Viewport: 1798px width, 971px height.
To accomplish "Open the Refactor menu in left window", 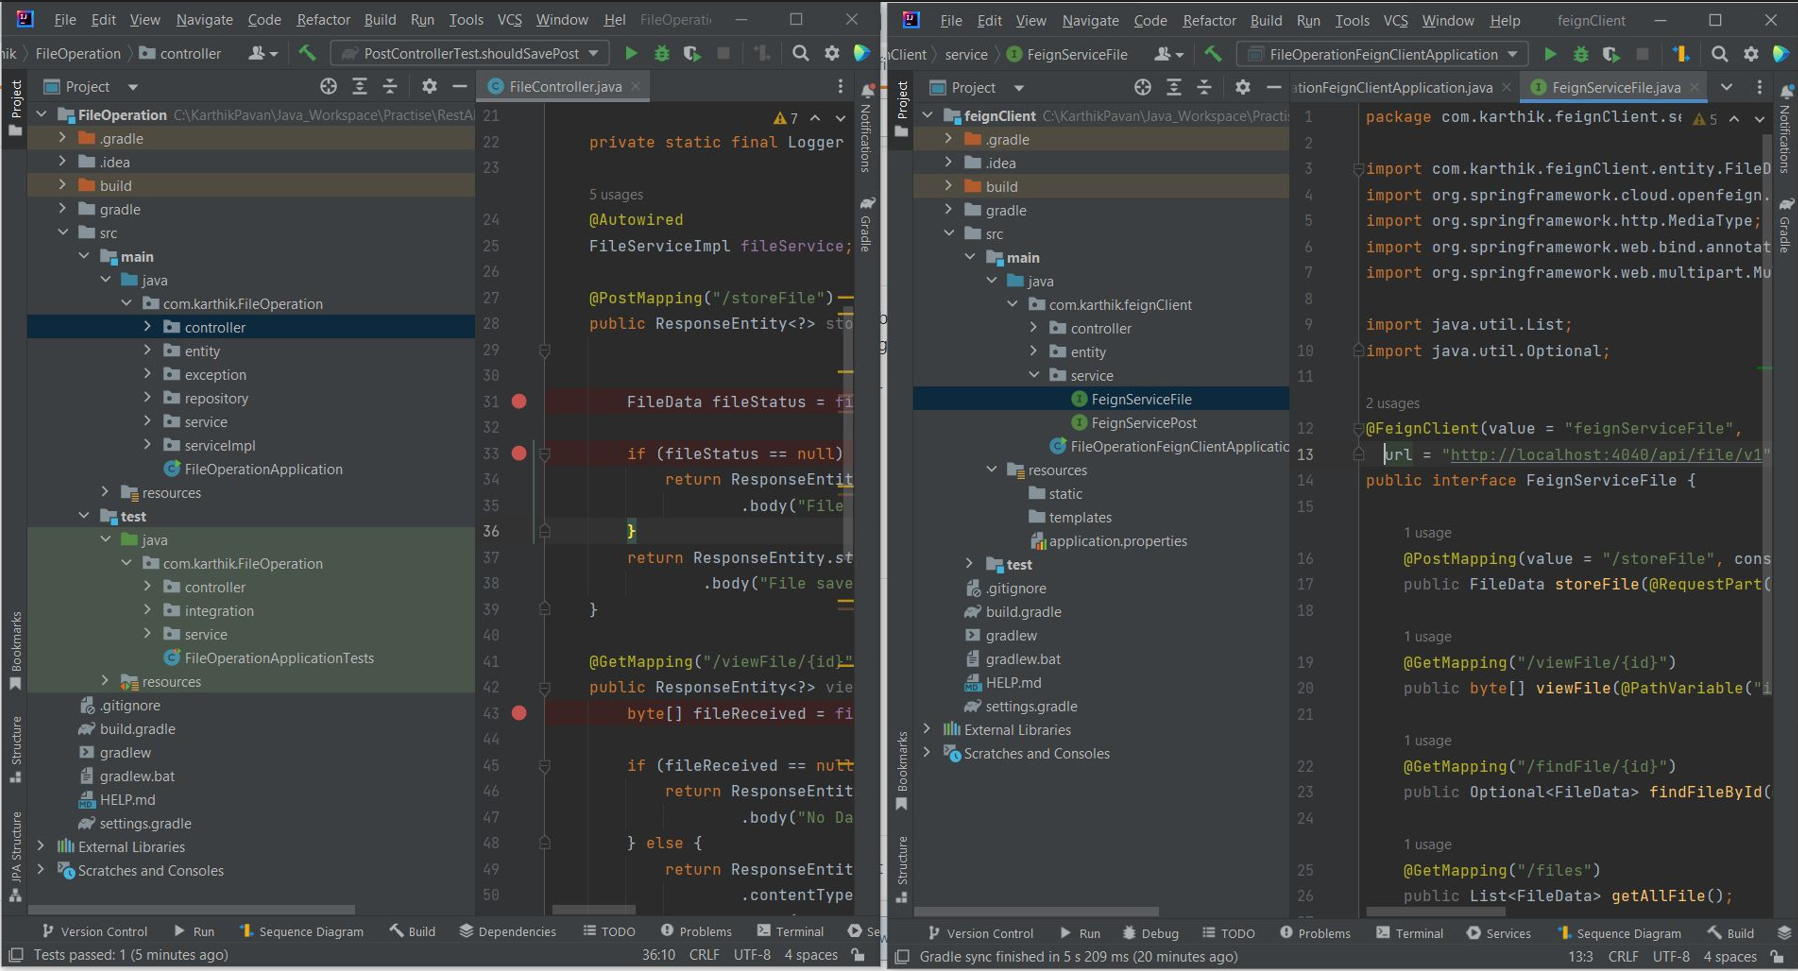I will (323, 19).
